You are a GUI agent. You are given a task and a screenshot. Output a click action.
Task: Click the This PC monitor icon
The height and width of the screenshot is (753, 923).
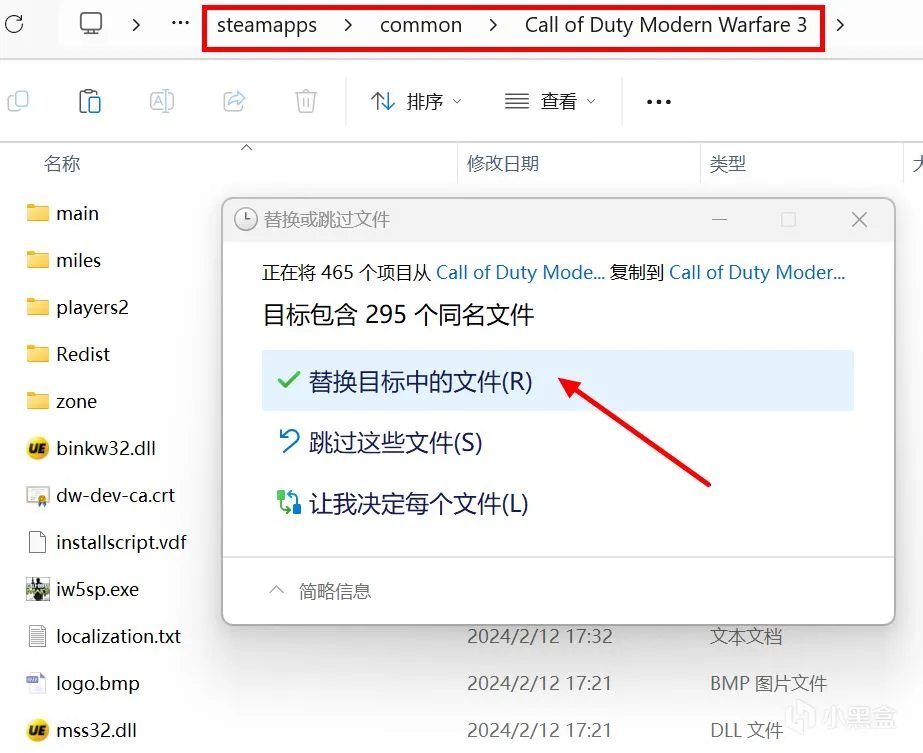[x=91, y=24]
